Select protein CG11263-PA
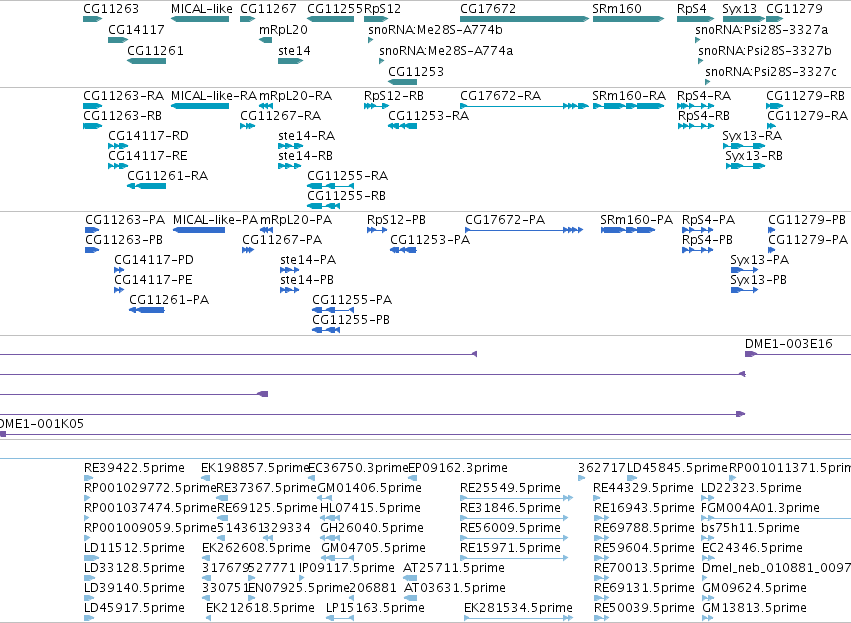 92,230
